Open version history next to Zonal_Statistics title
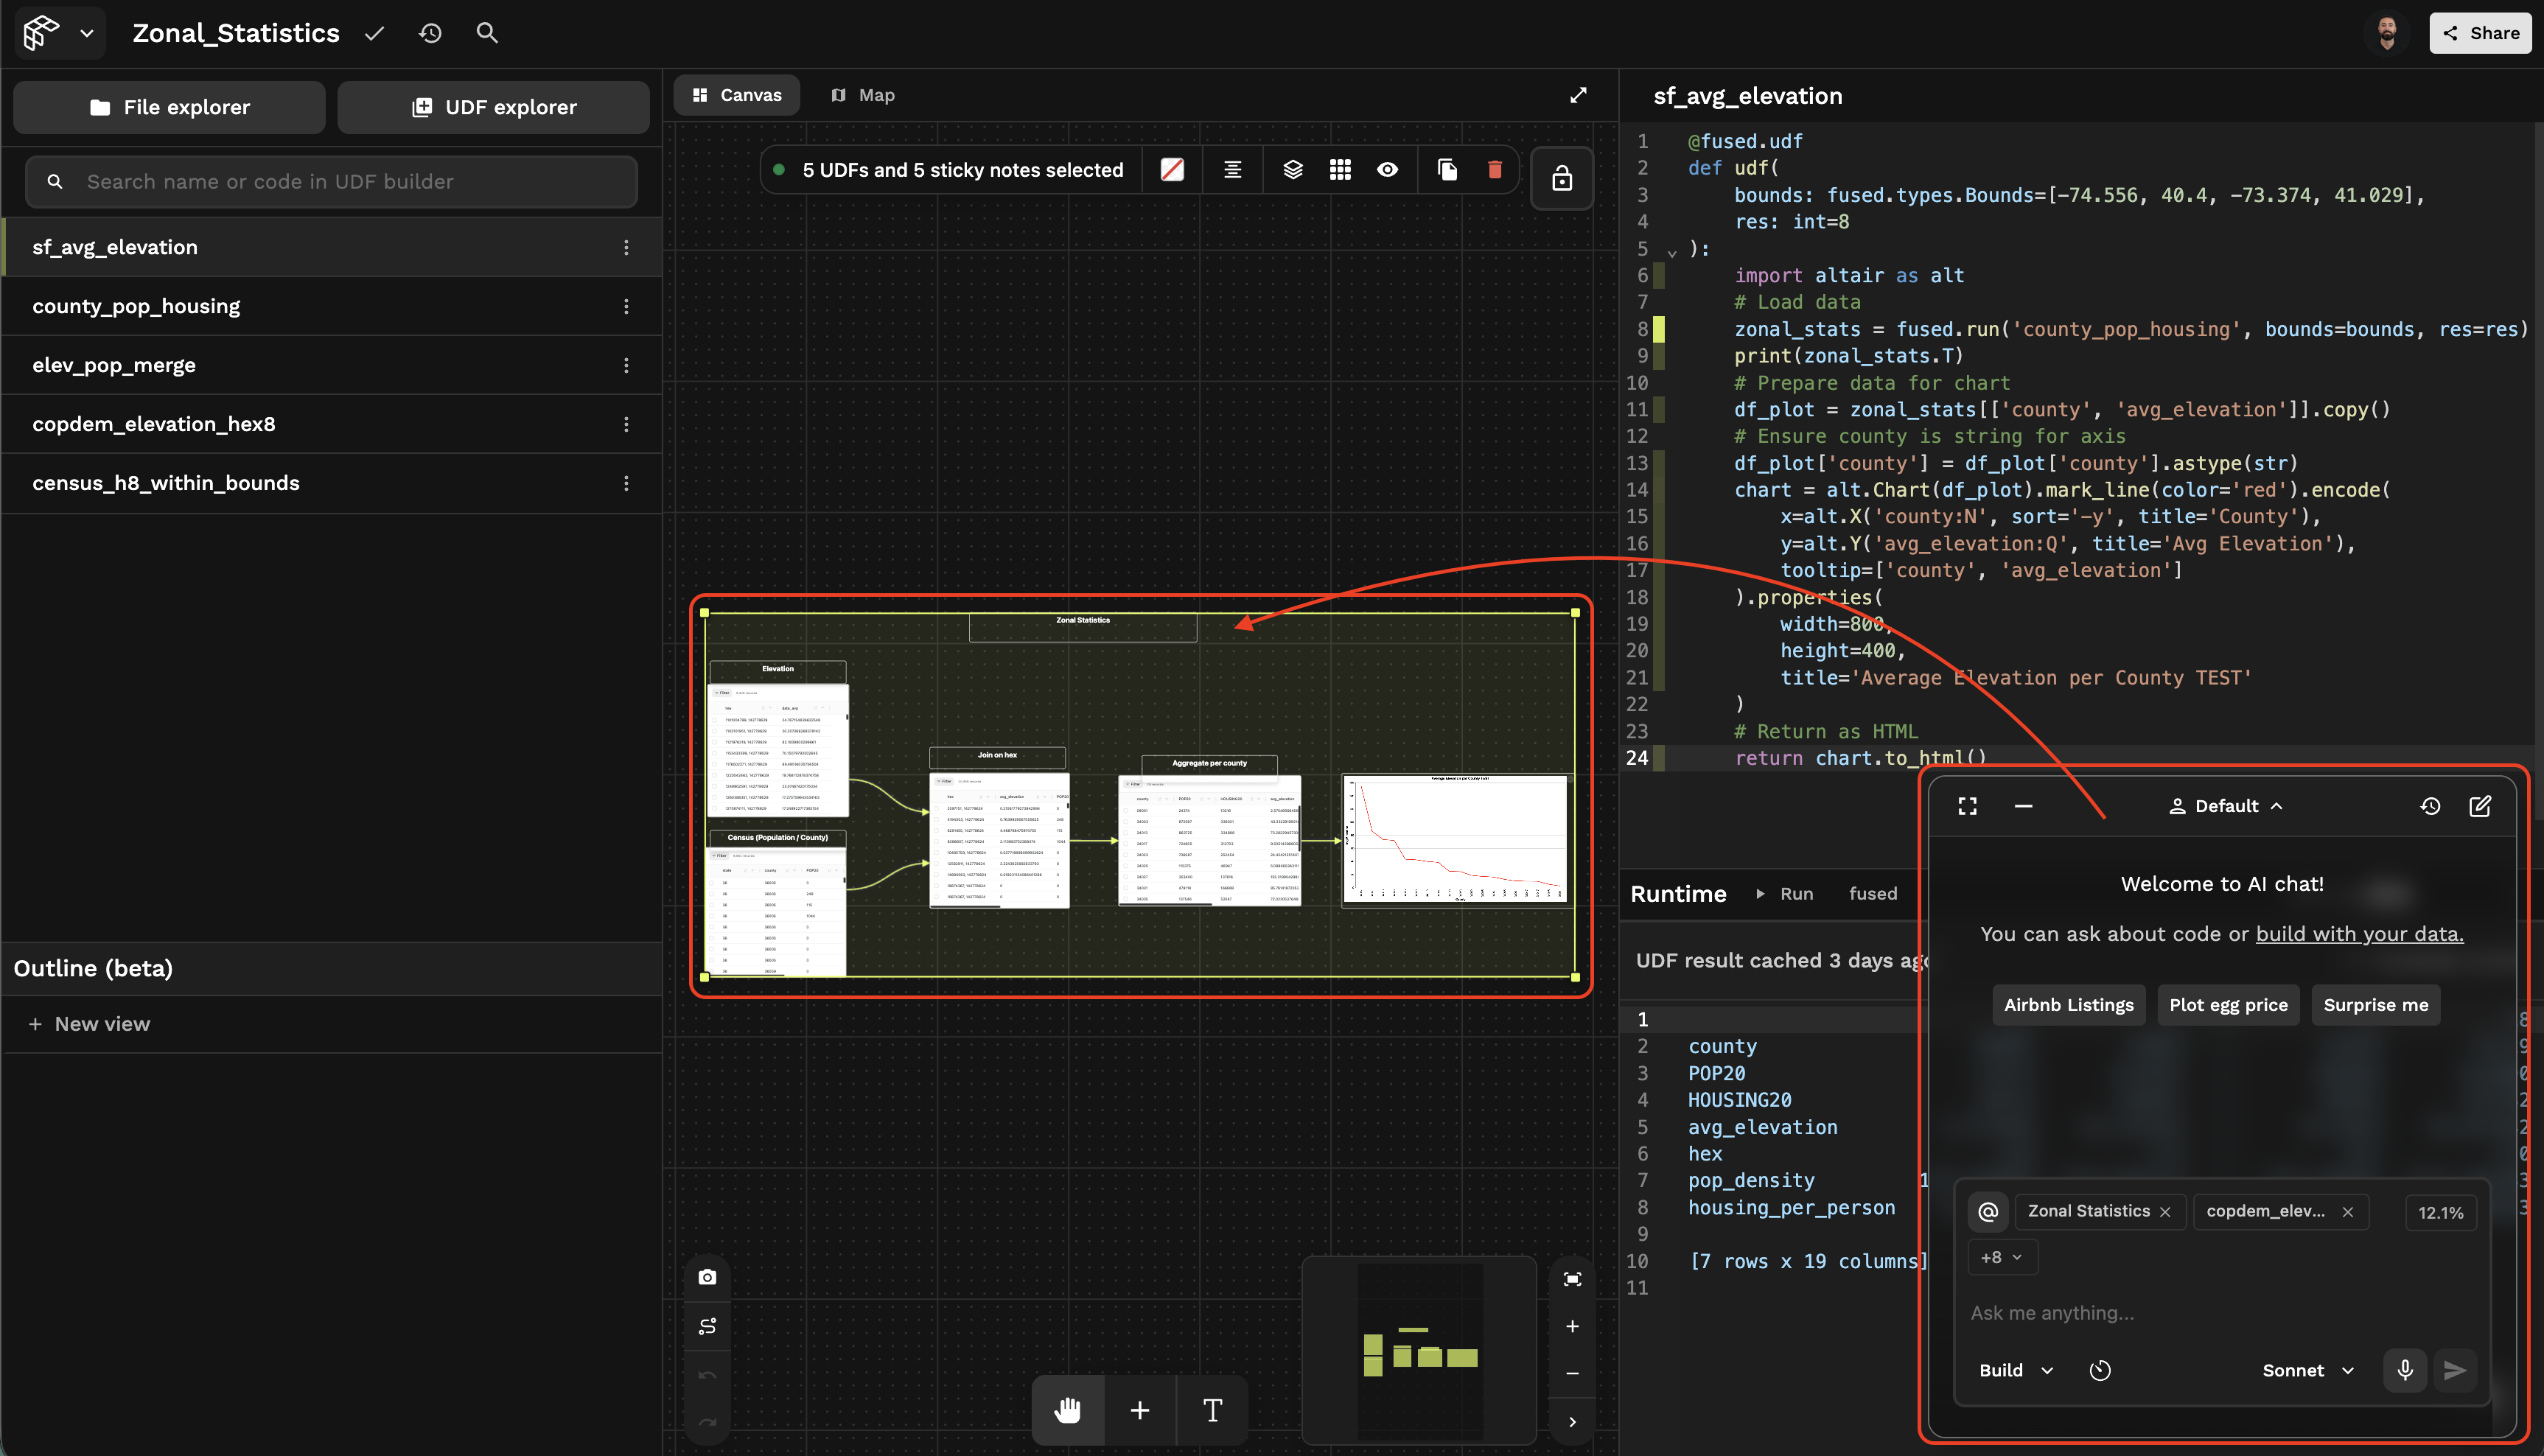The height and width of the screenshot is (1456, 2544). click(430, 33)
